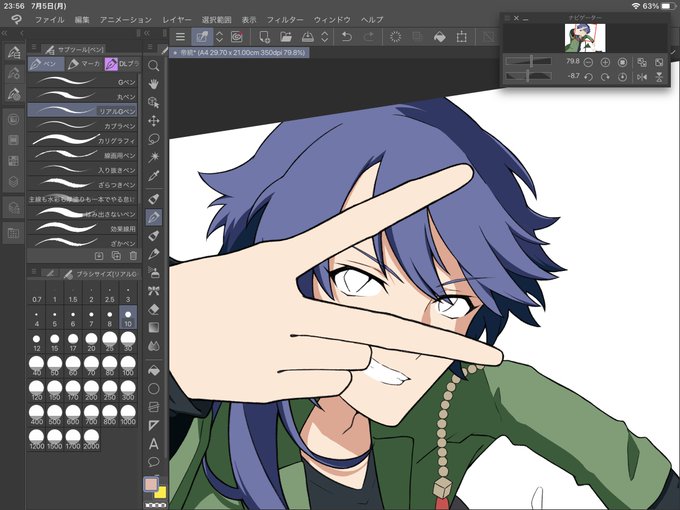The height and width of the screenshot is (510, 680).
Task: Open フィルター menu
Action: [285, 20]
